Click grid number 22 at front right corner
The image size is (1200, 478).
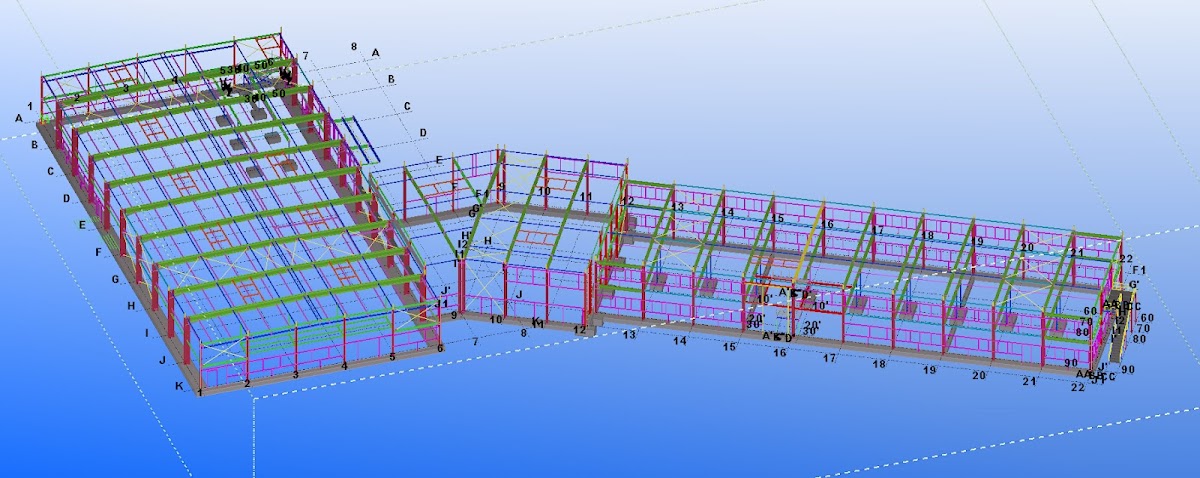[1077, 388]
